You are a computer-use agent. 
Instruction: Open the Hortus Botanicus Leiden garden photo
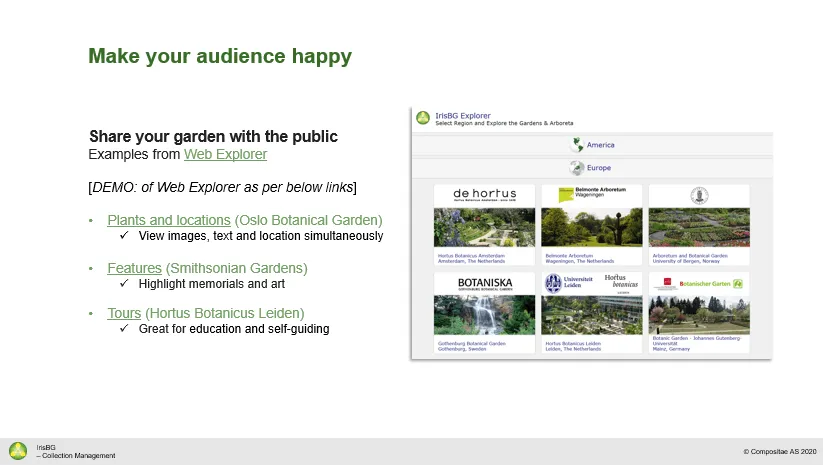point(592,315)
